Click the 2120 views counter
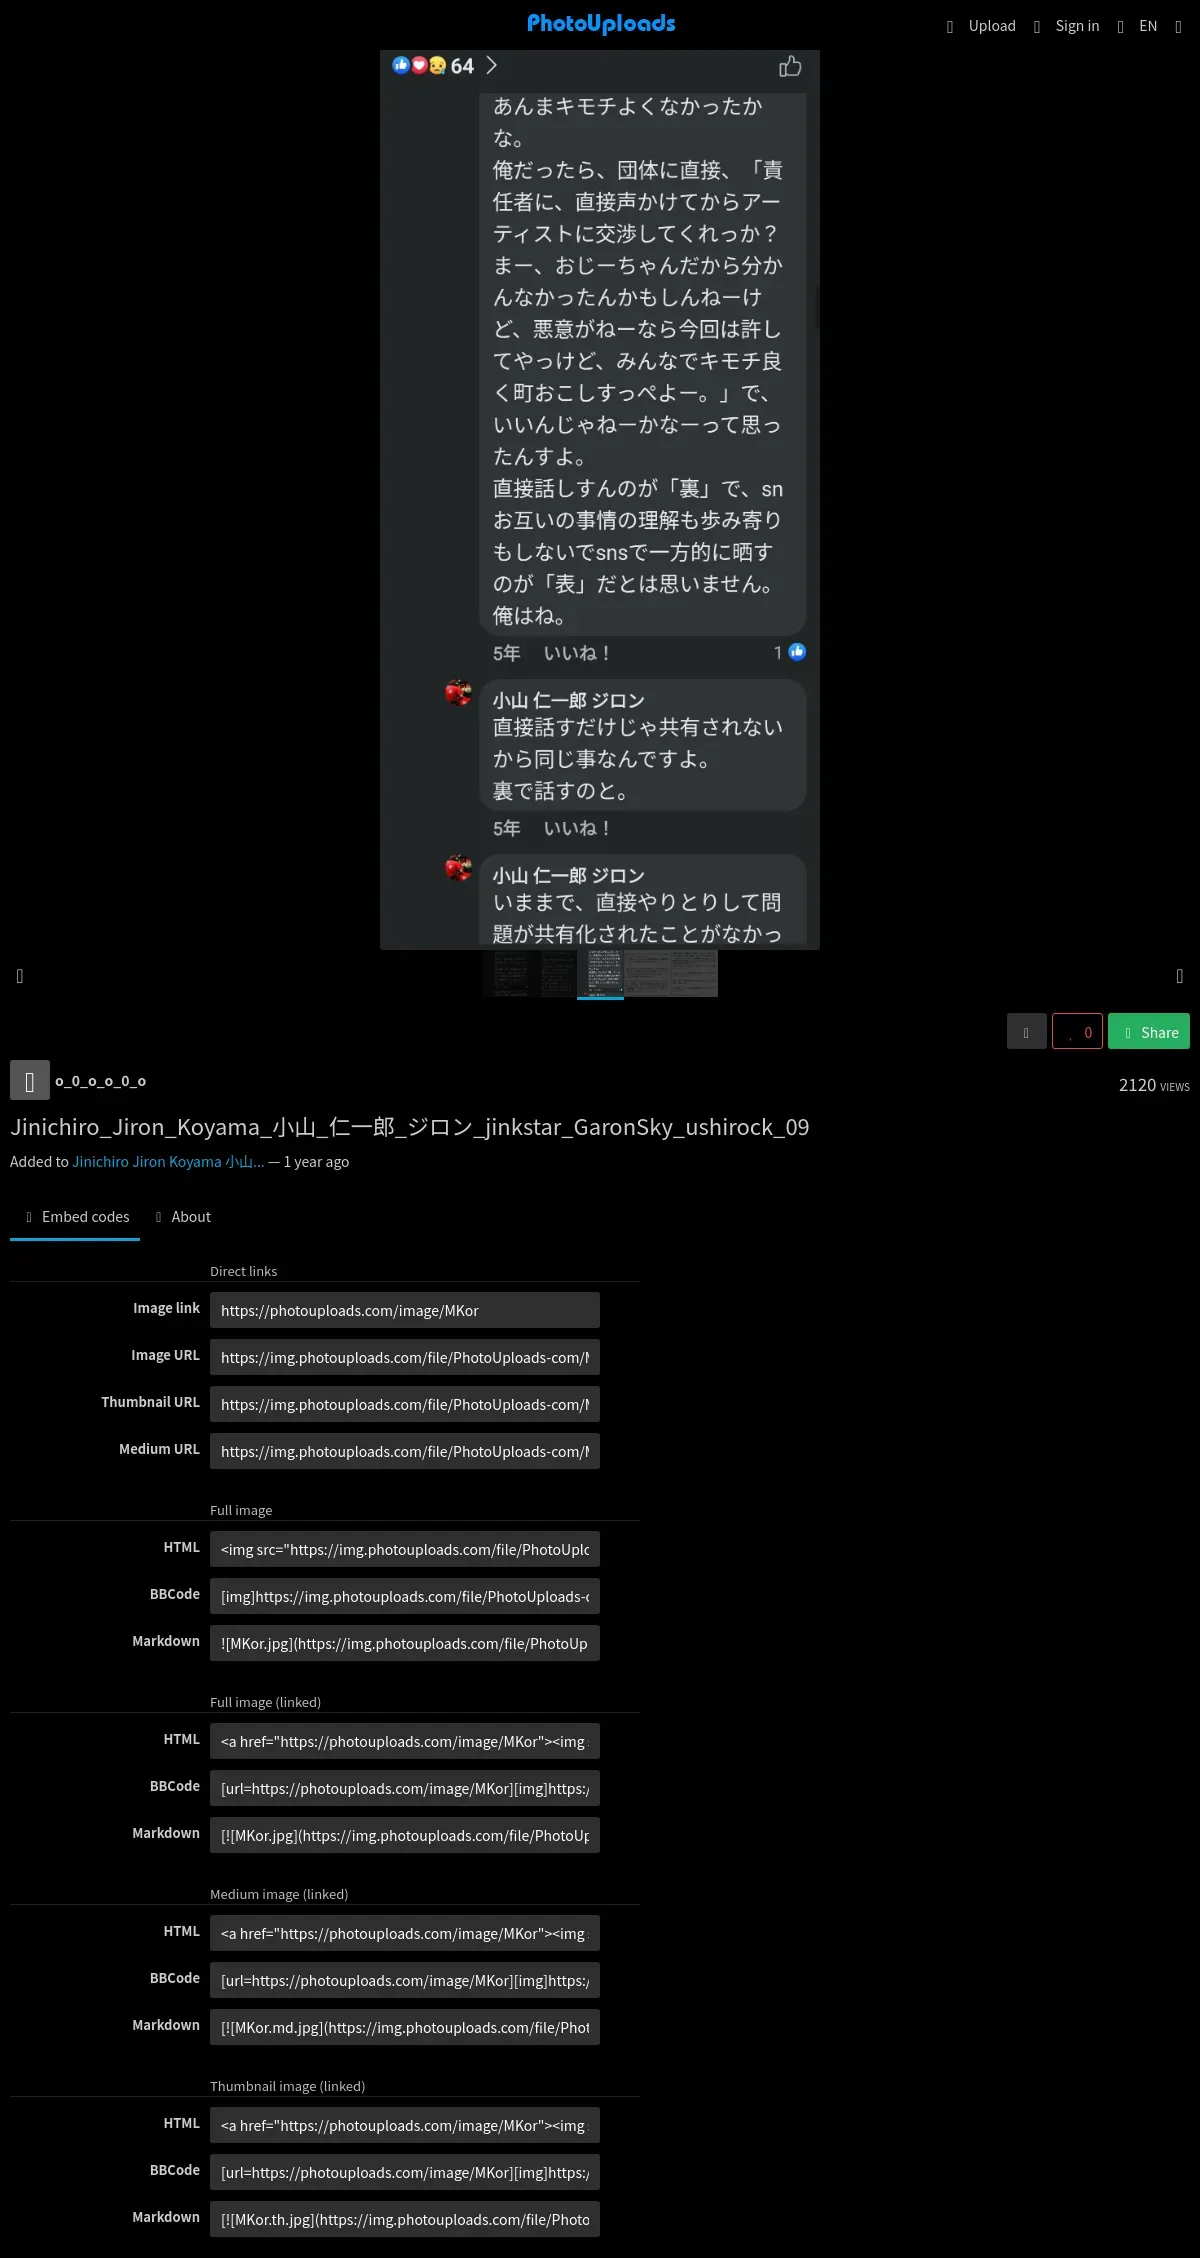Viewport: 1200px width, 2258px height. tap(1154, 1085)
